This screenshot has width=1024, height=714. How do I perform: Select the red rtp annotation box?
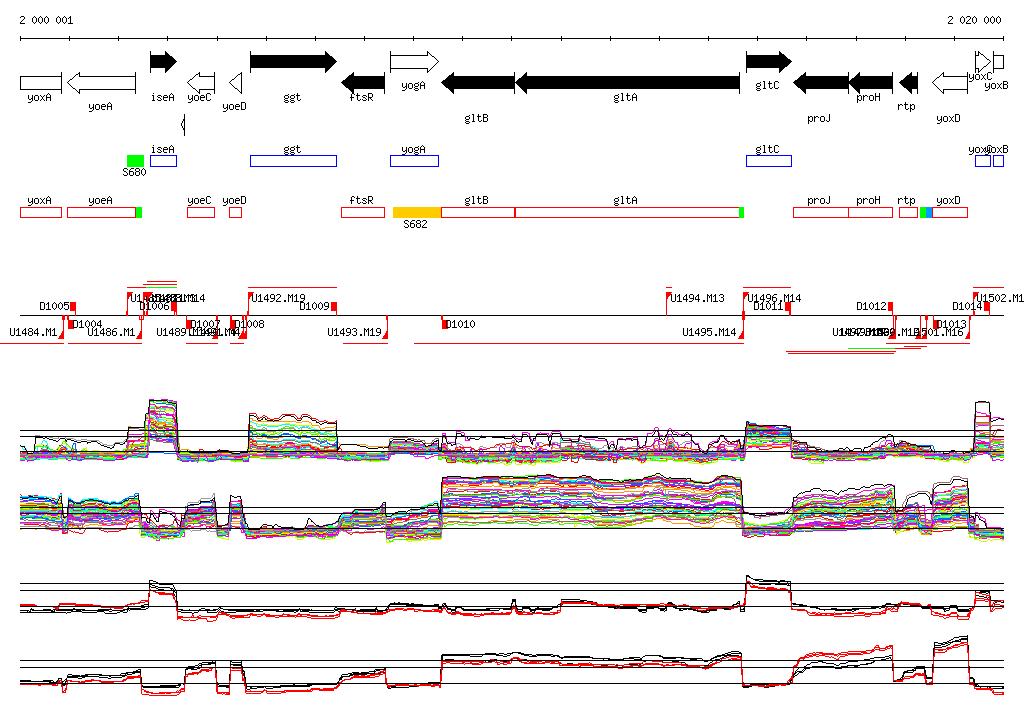pyautogui.click(x=908, y=212)
